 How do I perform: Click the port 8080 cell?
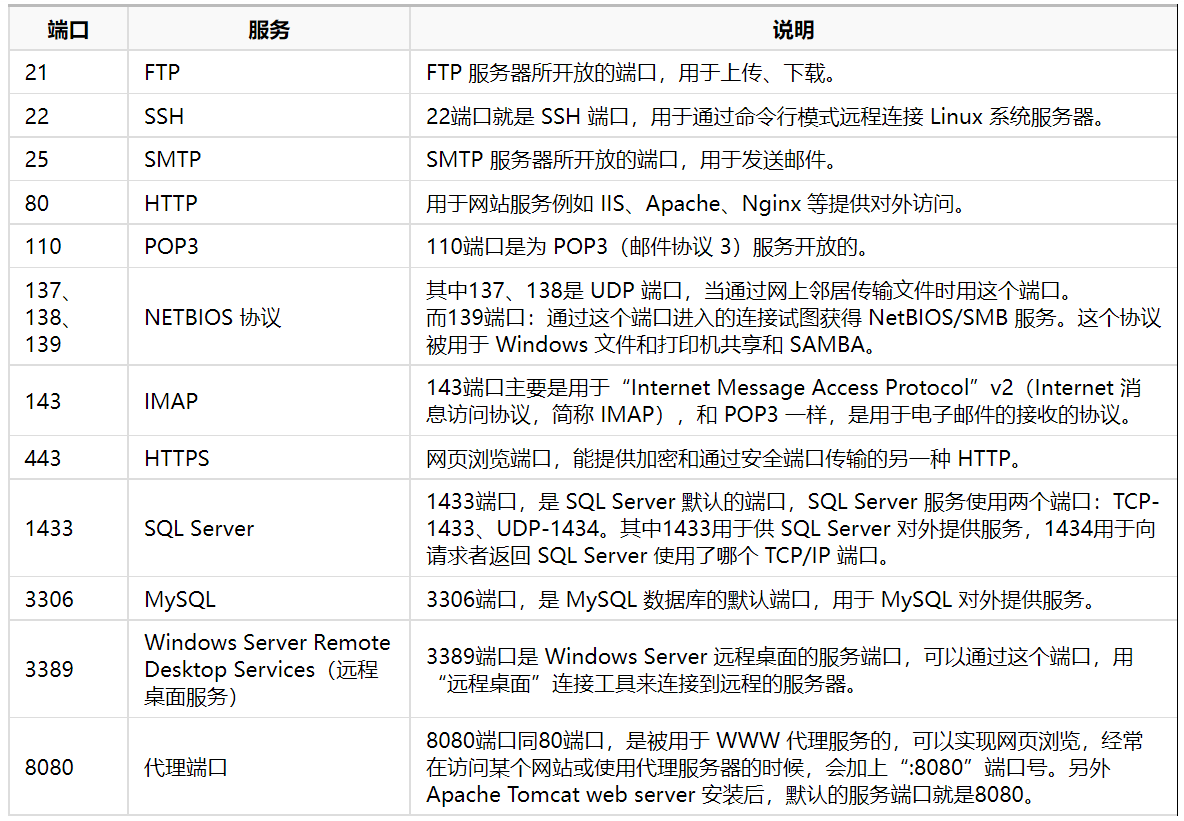(49, 767)
